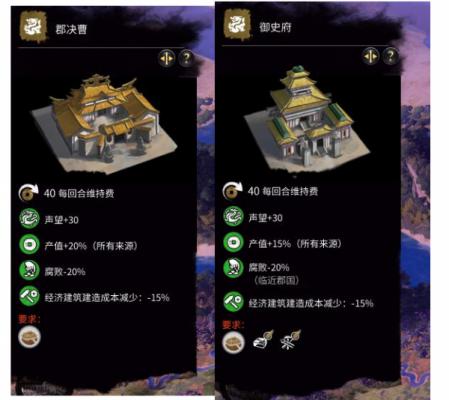Click the second requirement icon in 御史府 panel
Viewport: 449px width, 400px height.
[x=263, y=340]
